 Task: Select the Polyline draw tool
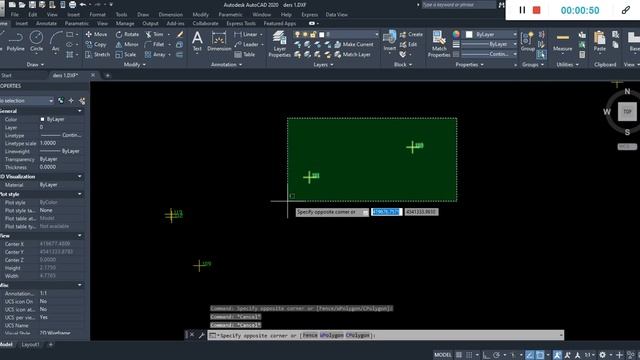(16, 42)
